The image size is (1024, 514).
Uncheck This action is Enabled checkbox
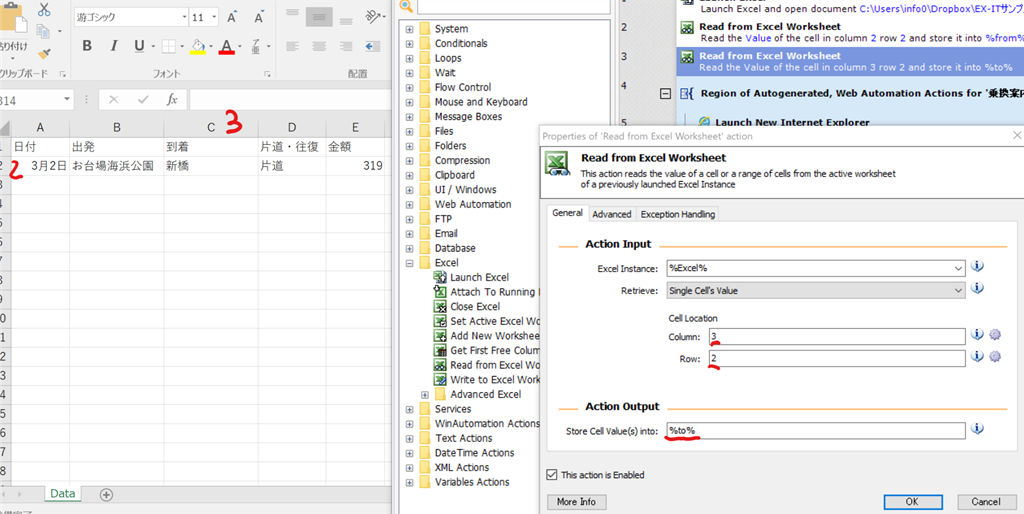point(553,475)
